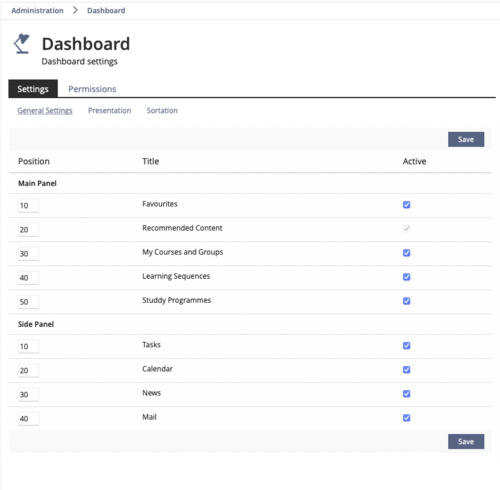Disable the Learning Sequences checkbox

[406, 277]
